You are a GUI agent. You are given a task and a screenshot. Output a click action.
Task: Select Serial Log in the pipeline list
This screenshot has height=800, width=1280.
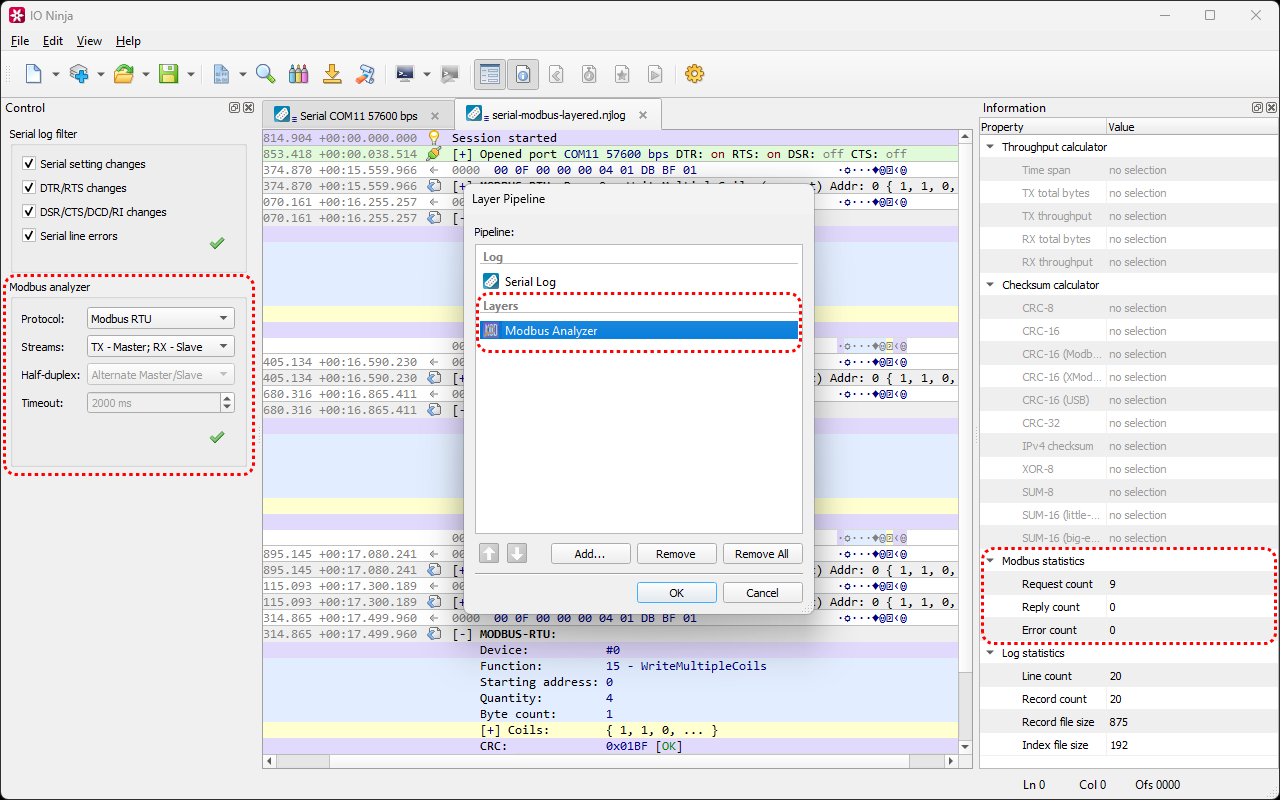[x=530, y=282]
